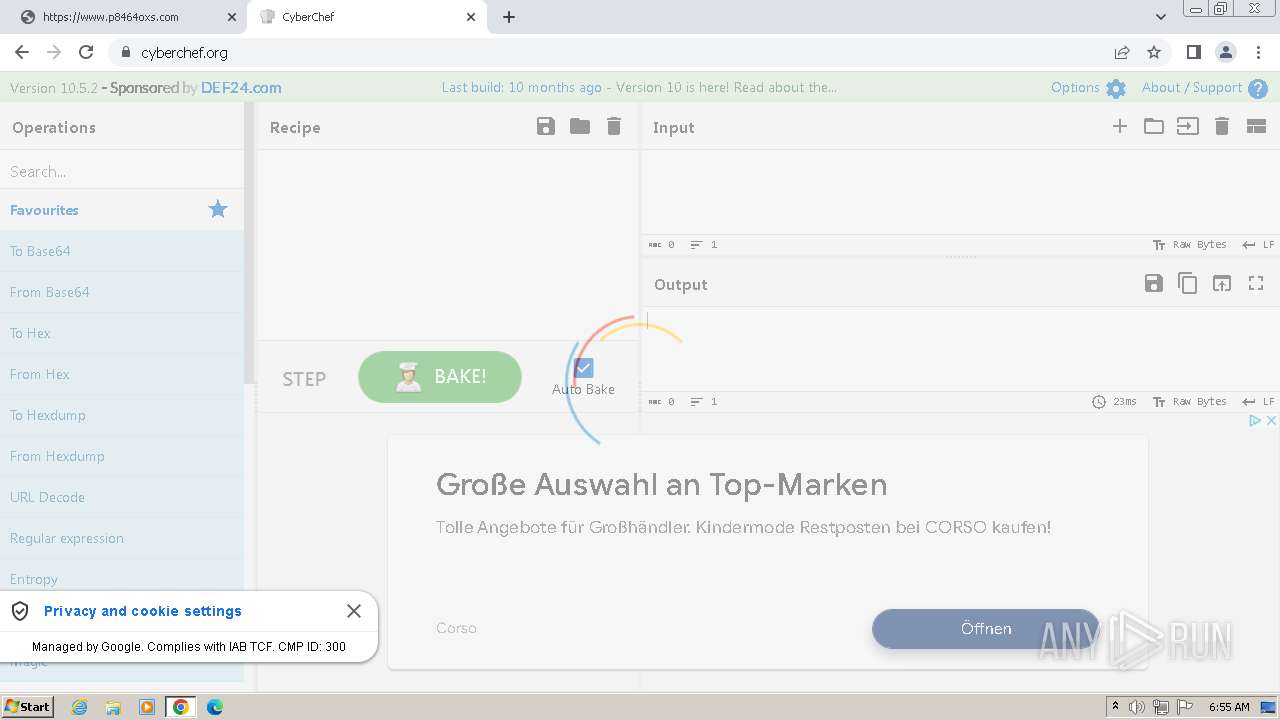Open file explorer from taskbar
This screenshot has height=720, width=1280.
(x=113, y=707)
